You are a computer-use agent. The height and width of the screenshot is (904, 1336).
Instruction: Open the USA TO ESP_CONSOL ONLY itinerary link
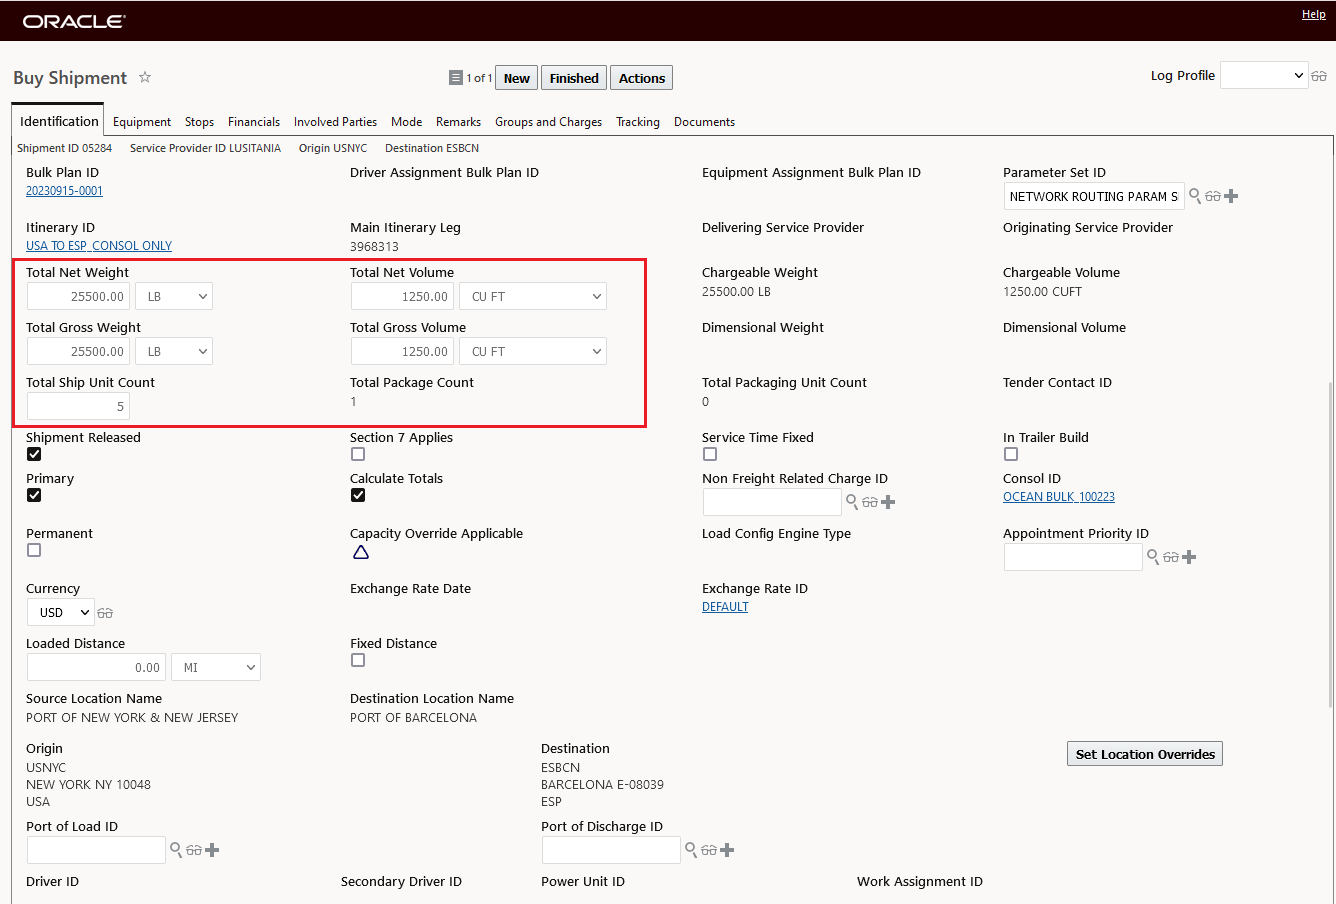point(99,246)
